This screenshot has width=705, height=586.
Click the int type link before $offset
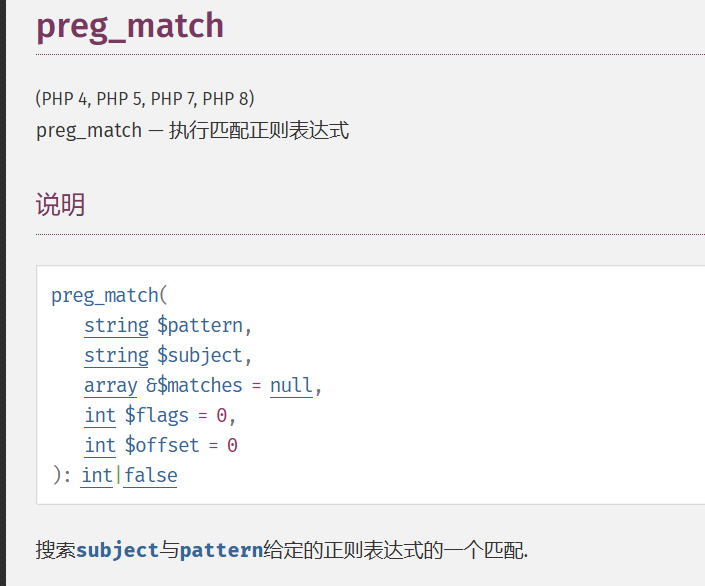point(100,445)
